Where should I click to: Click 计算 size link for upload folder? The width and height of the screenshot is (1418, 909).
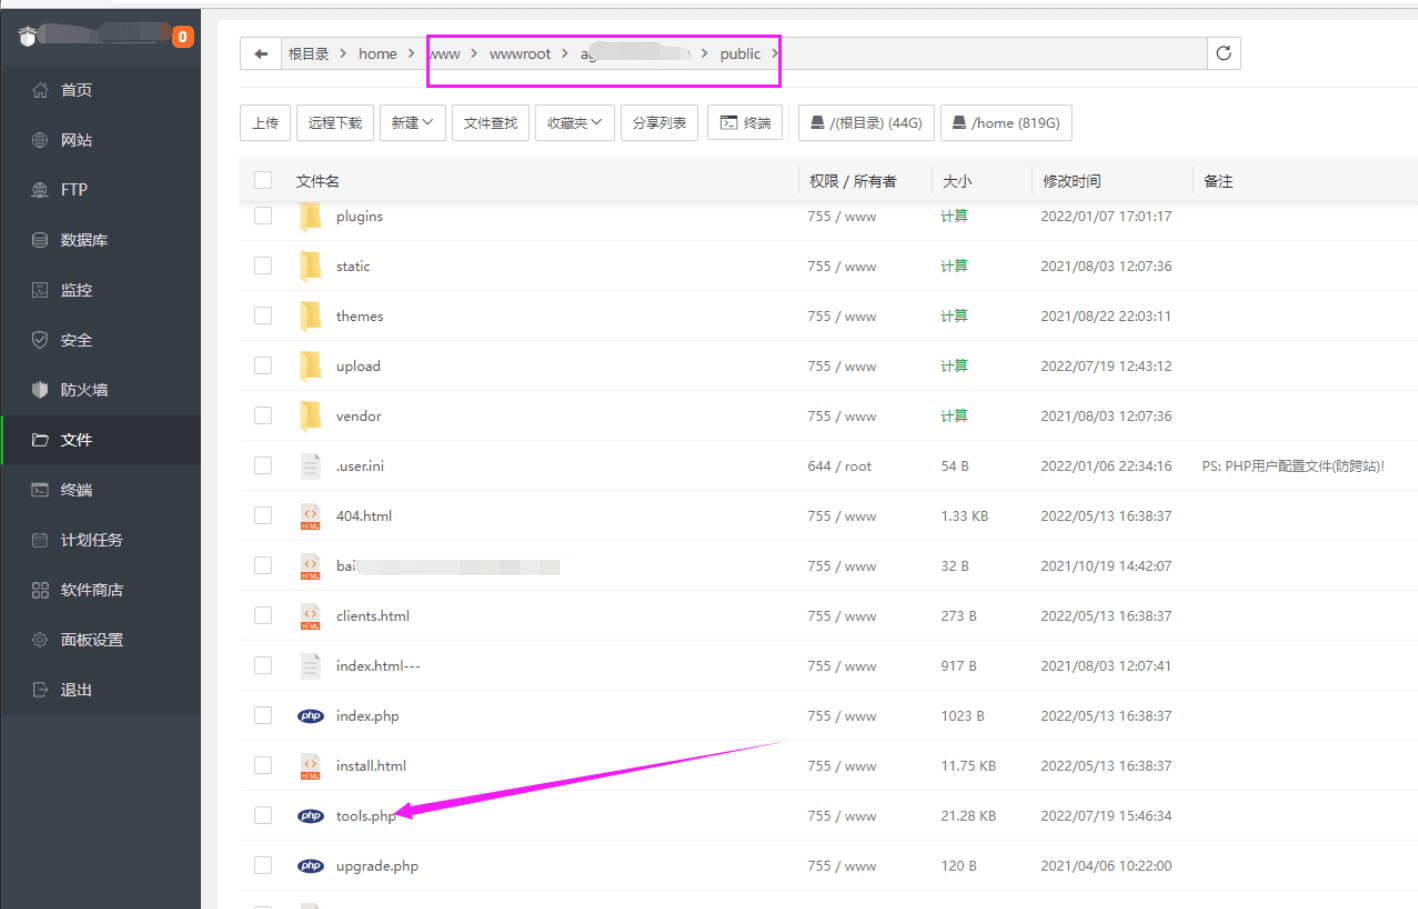954,366
